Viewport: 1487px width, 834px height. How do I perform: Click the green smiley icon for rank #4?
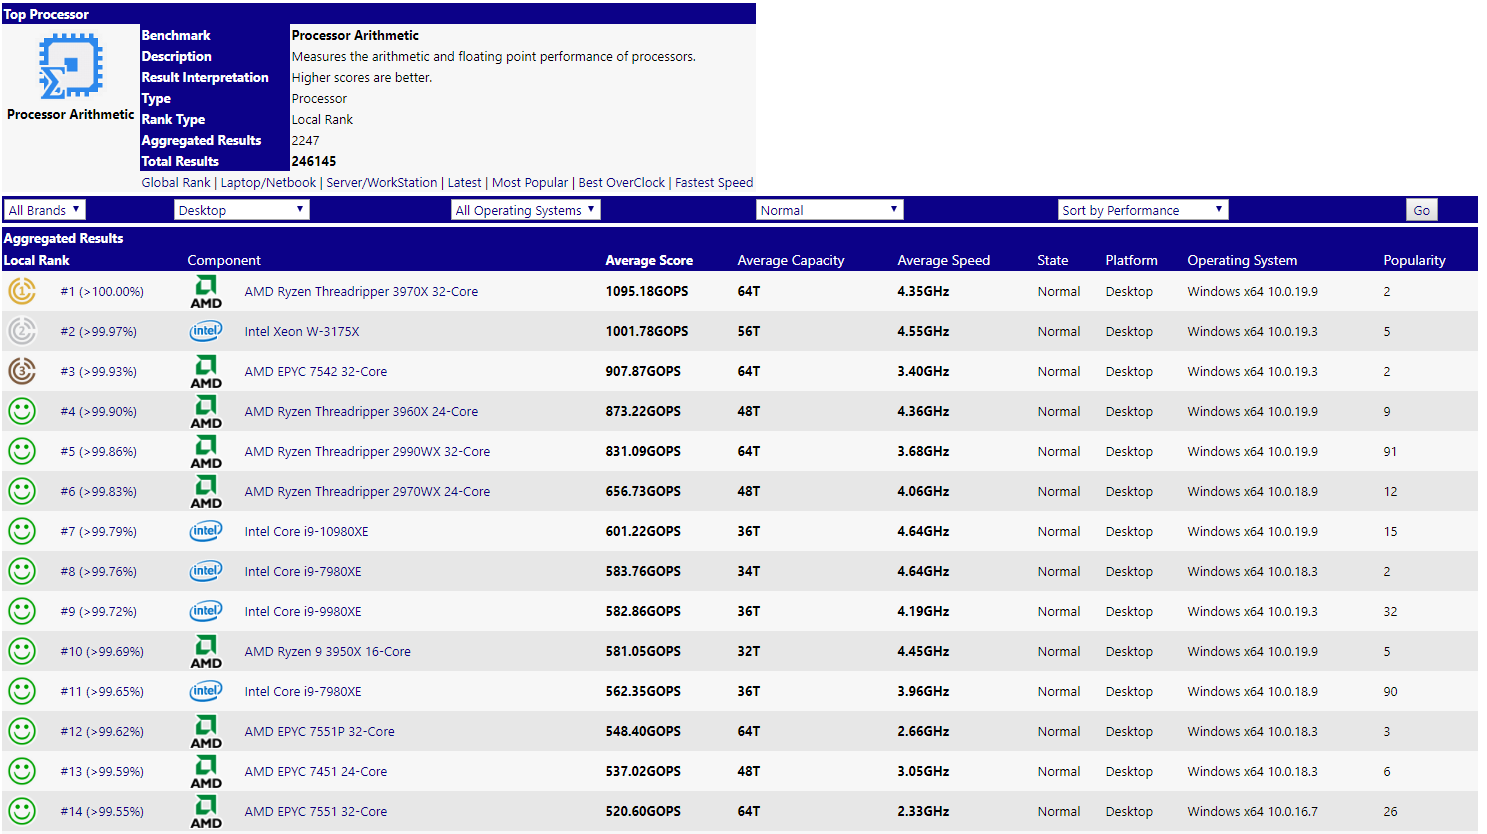coord(22,411)
